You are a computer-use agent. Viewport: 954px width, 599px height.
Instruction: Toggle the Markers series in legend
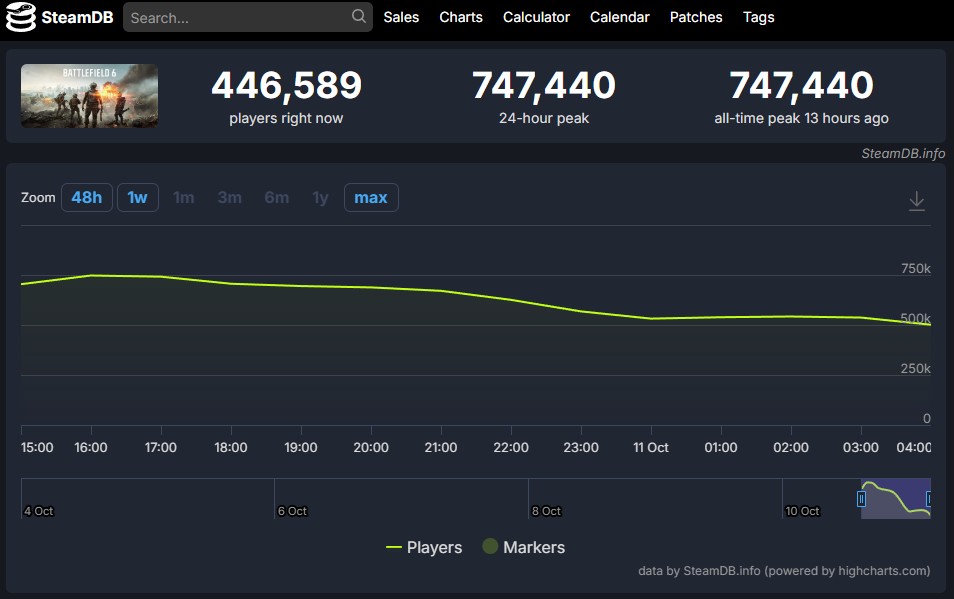[524, 547]
